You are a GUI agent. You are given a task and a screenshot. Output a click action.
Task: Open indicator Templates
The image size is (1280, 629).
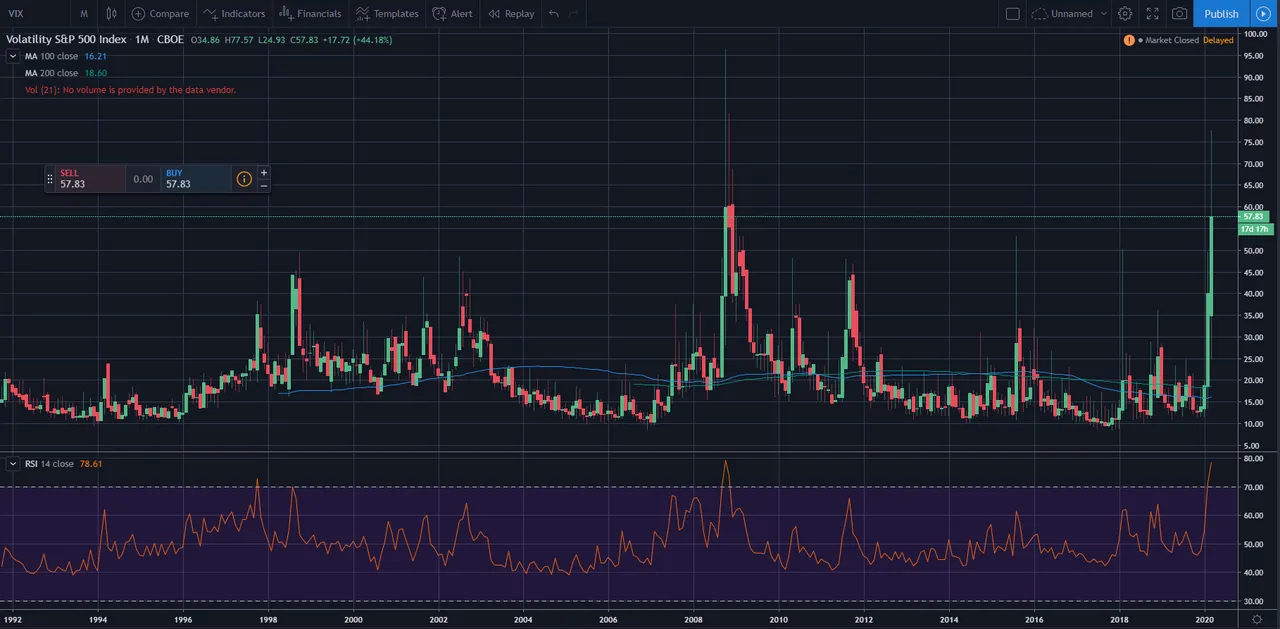pos(387,14)
